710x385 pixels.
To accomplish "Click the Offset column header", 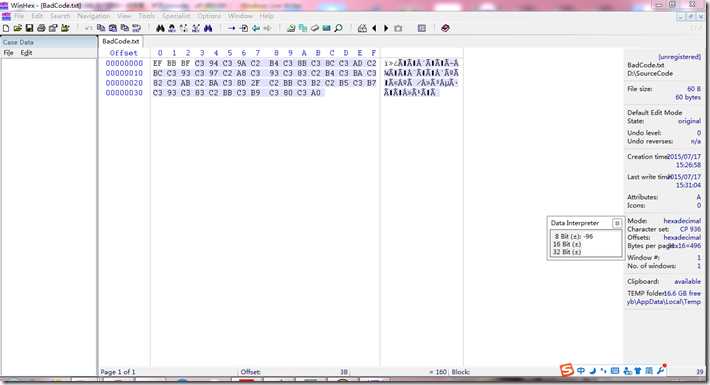I will click(x=124, y=53).
